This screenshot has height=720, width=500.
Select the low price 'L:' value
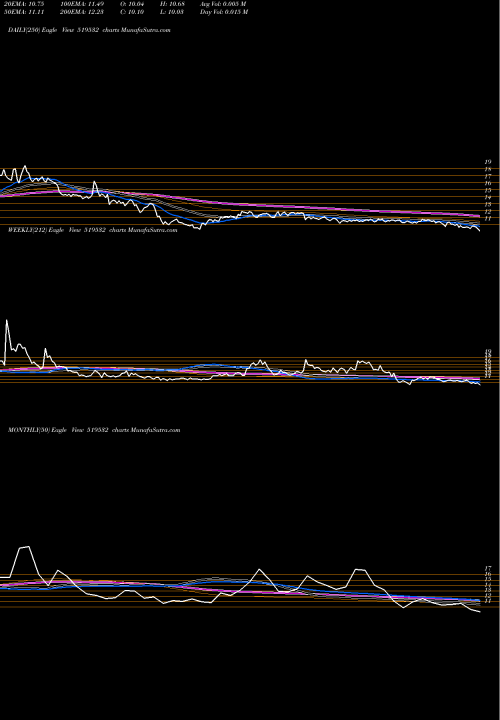[172, 12]
